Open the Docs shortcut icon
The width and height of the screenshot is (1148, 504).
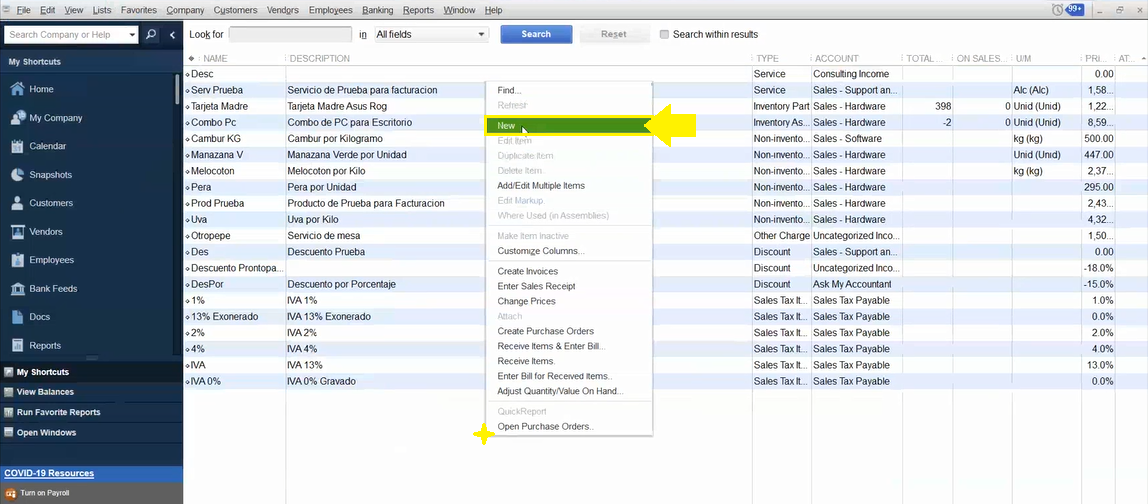(18, 316)
